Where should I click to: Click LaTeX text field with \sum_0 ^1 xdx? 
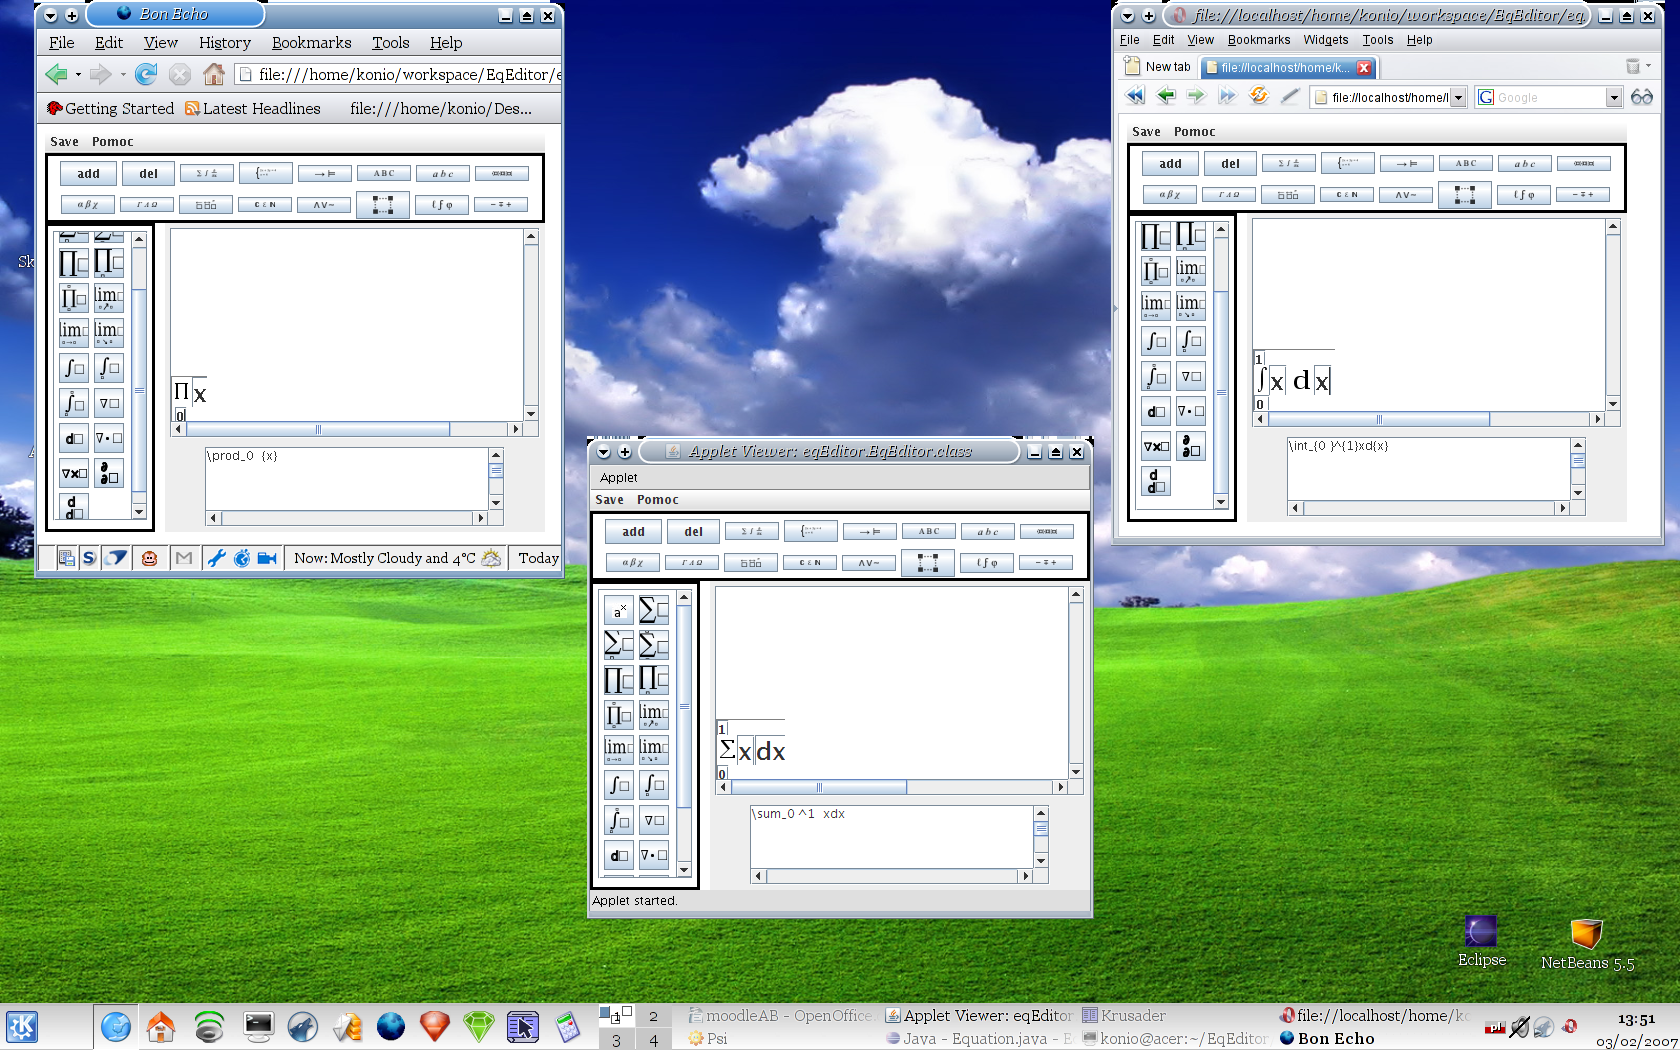tap(891, 836)
